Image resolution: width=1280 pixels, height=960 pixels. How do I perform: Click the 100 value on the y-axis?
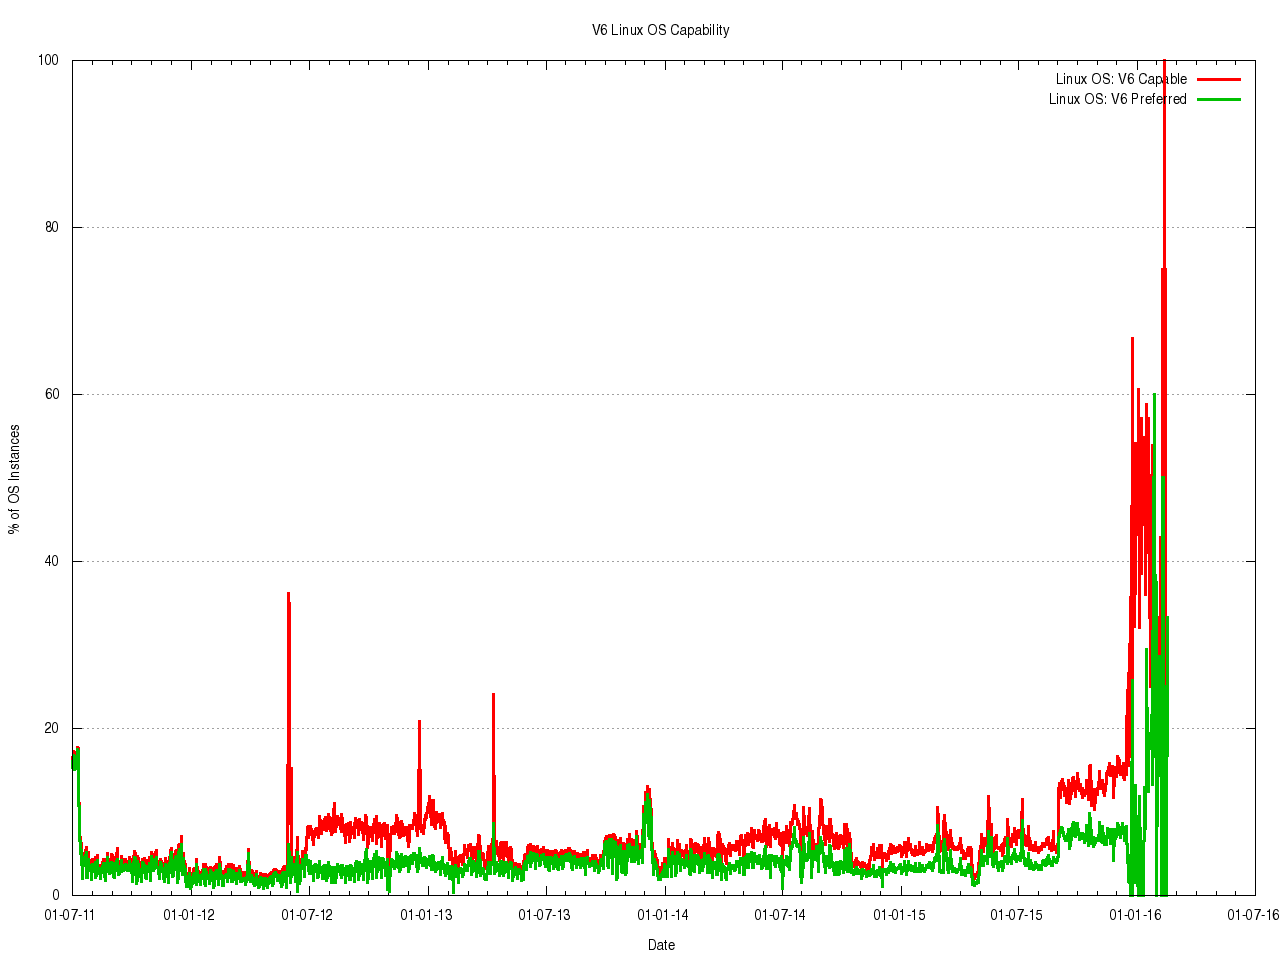point(48,60)
